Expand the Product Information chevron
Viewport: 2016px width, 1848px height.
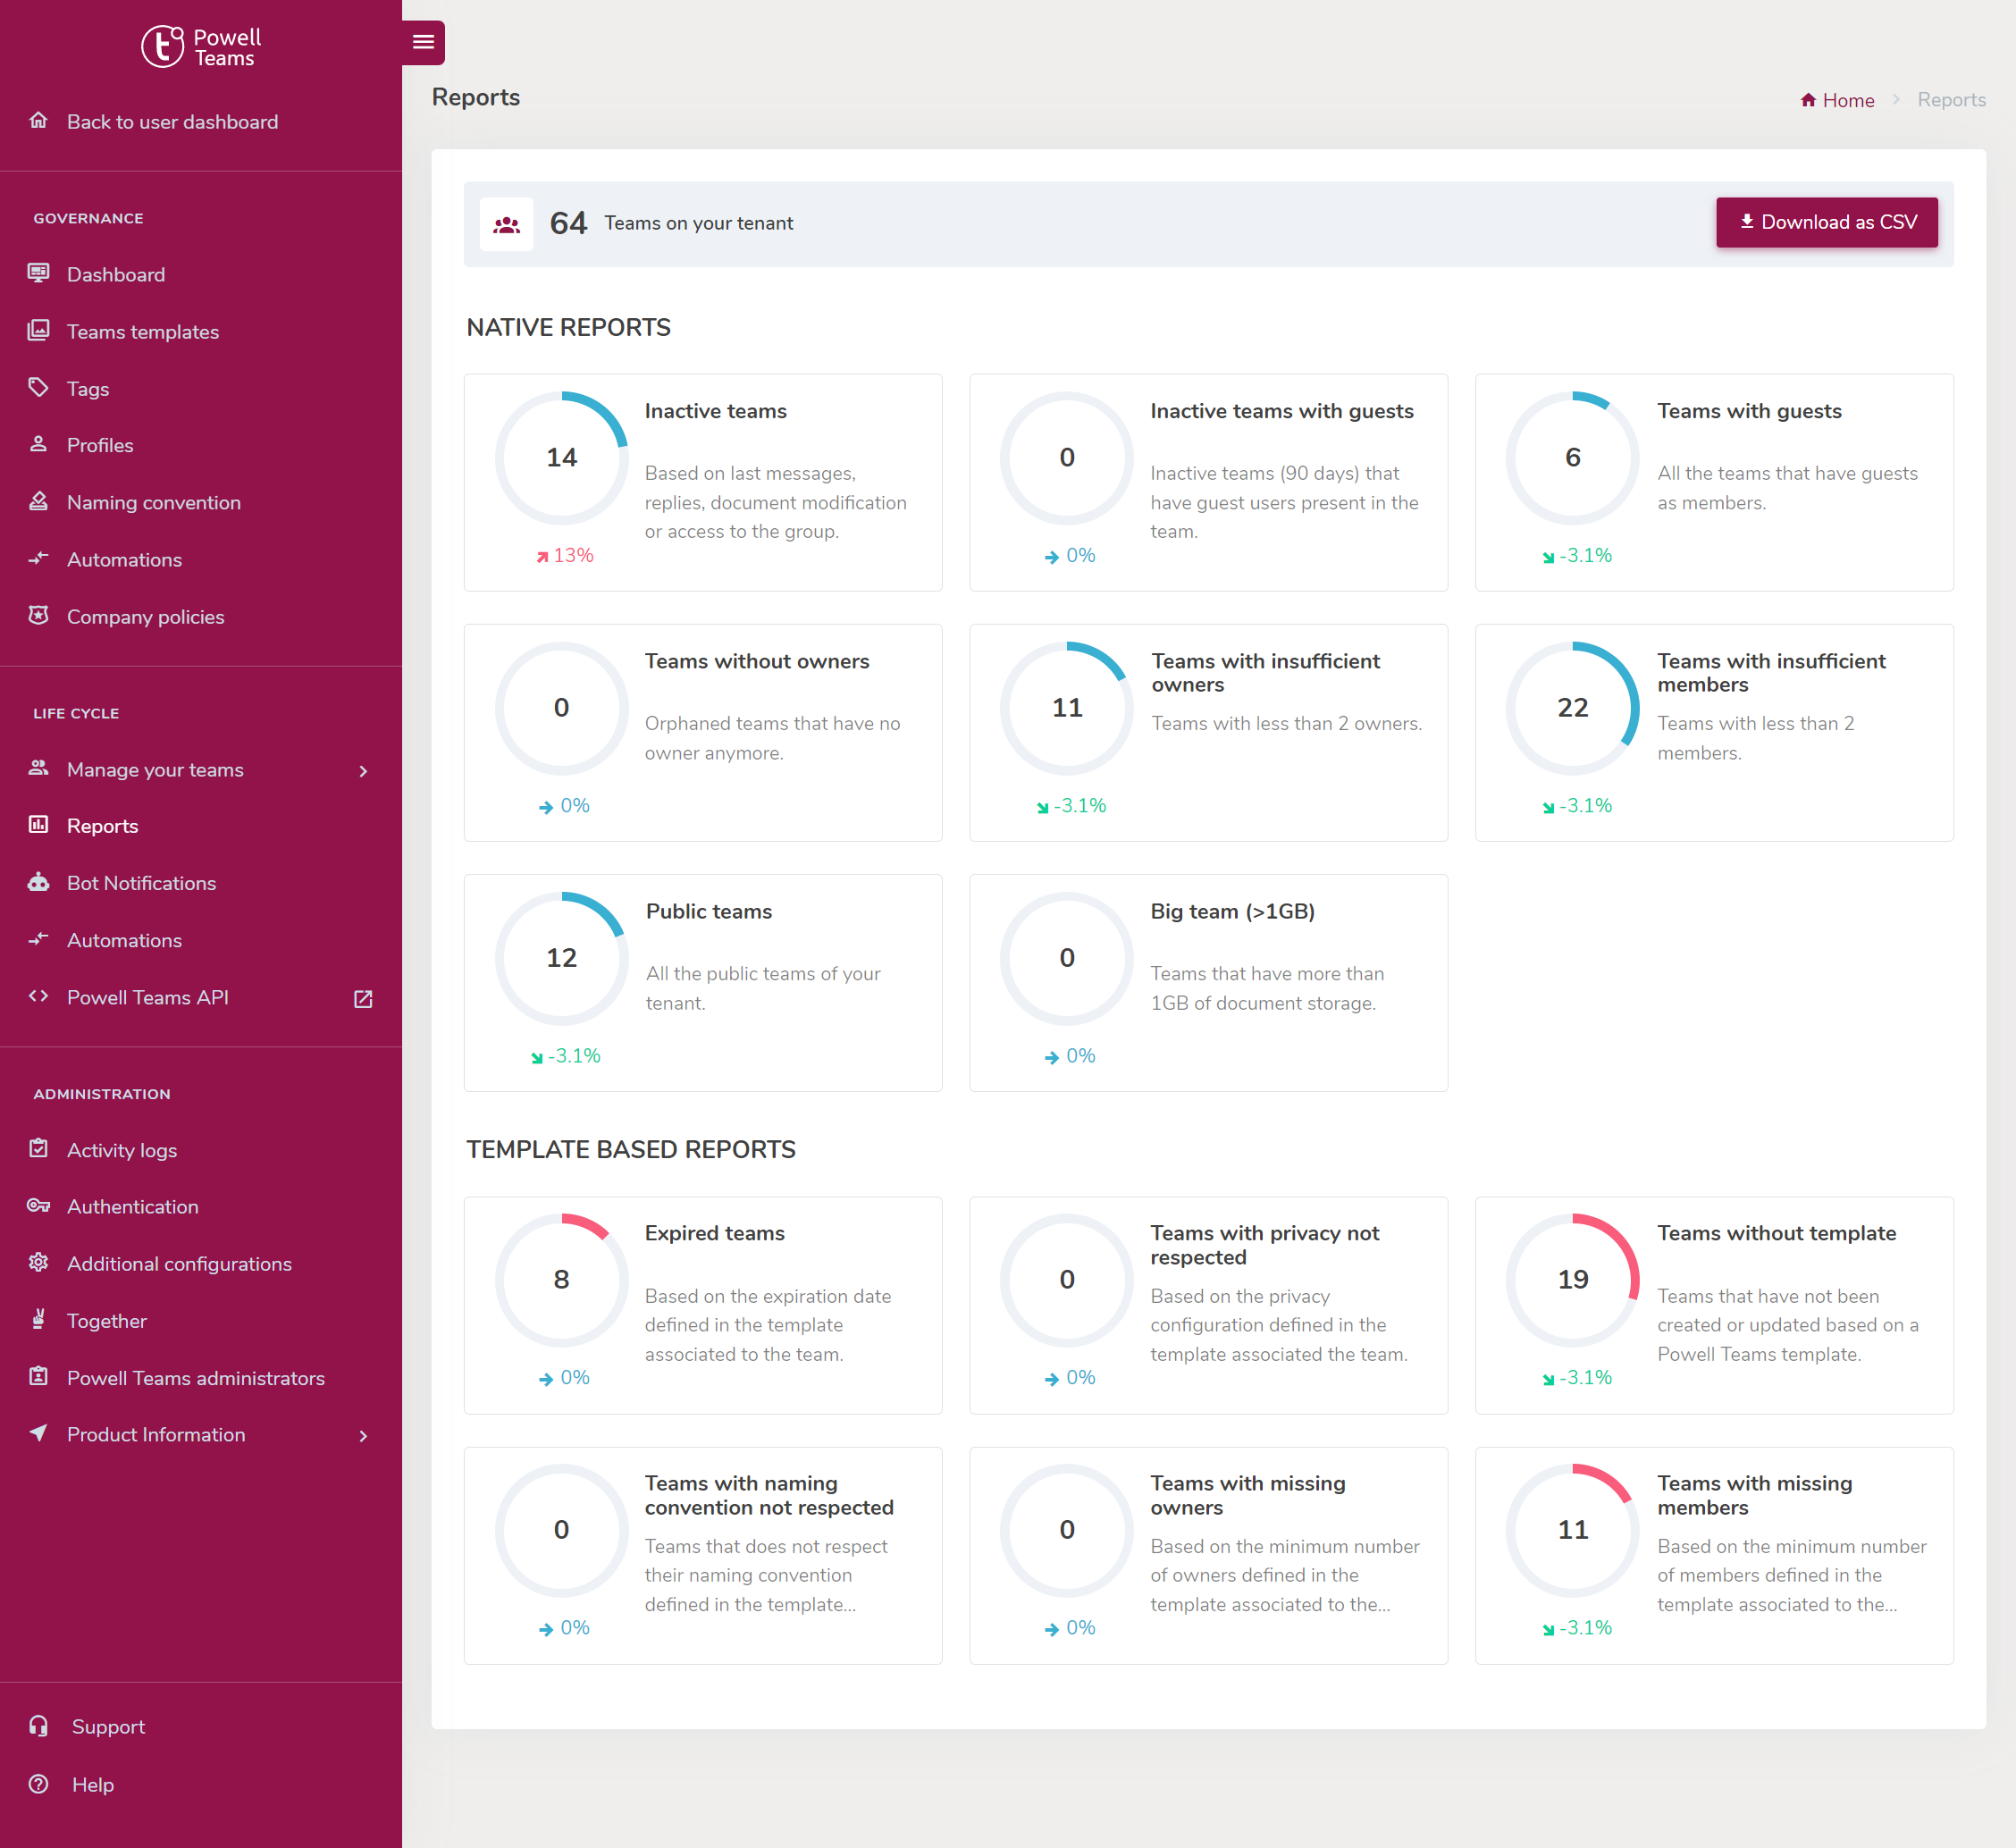(x=363, y=1436)
